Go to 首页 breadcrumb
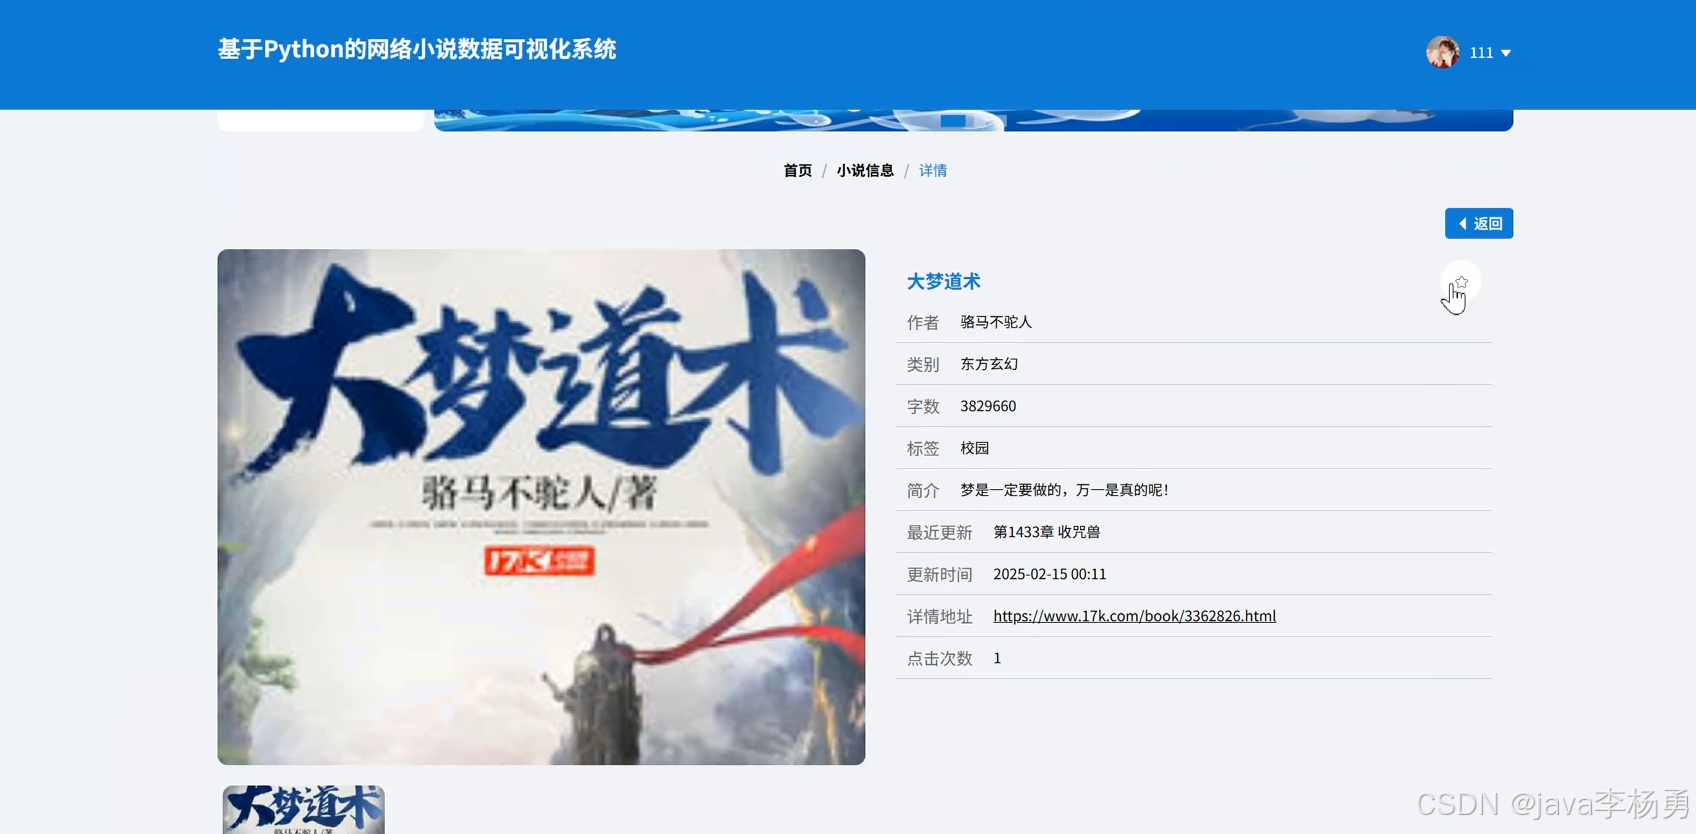 [x=798, y=170]
